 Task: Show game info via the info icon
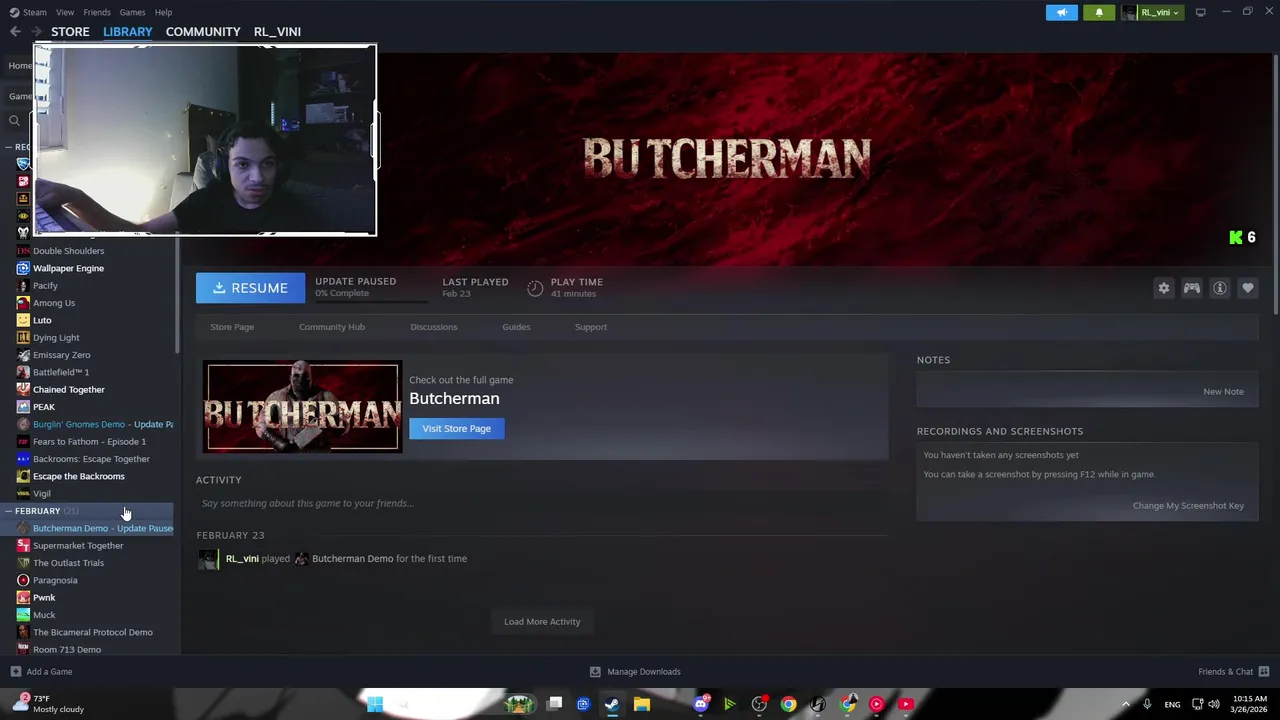click(x=1220, y=288)
